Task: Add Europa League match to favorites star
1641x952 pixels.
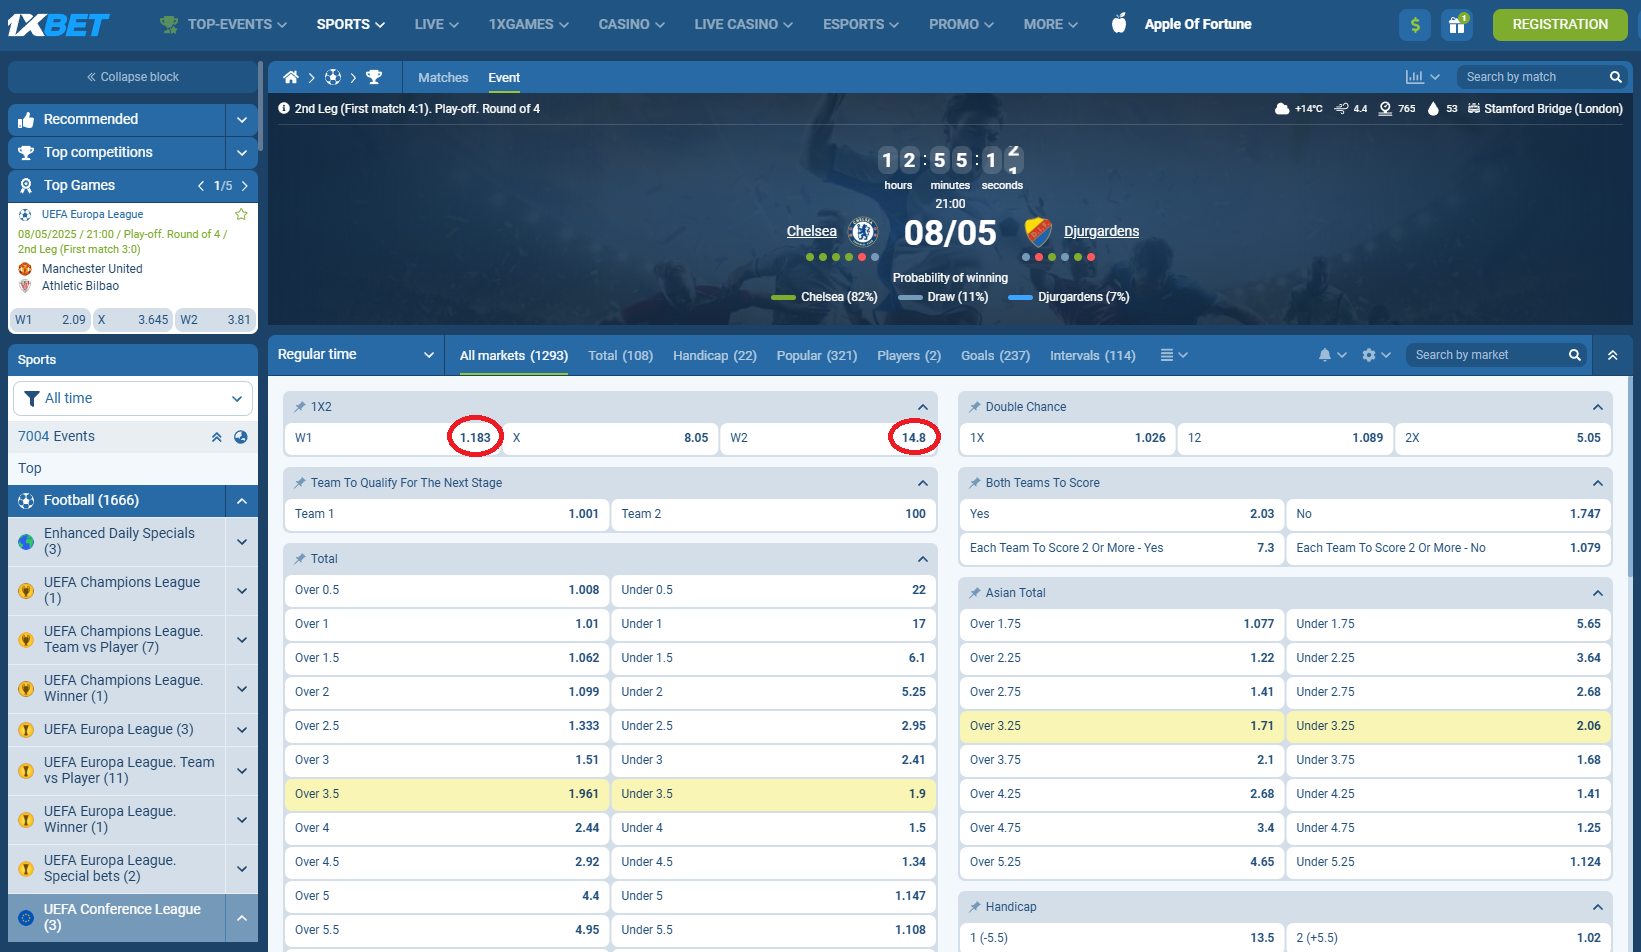Action: tap(241, 214)
